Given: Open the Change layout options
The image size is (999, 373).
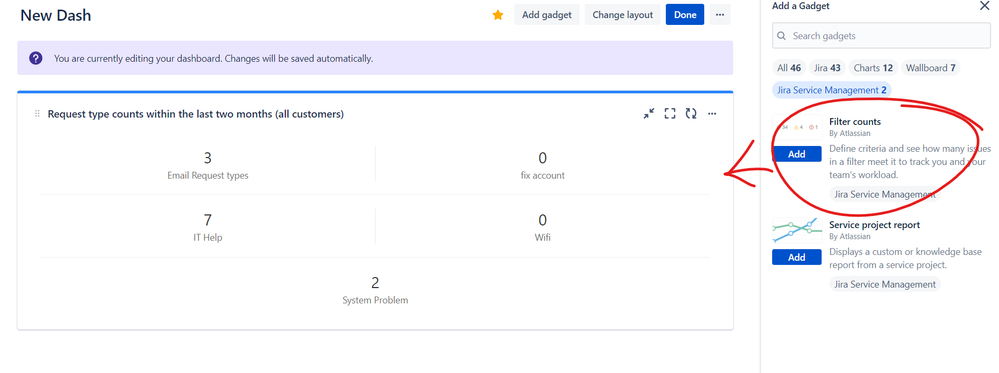Looking at the screenshot, I should [x=622, y=15].
